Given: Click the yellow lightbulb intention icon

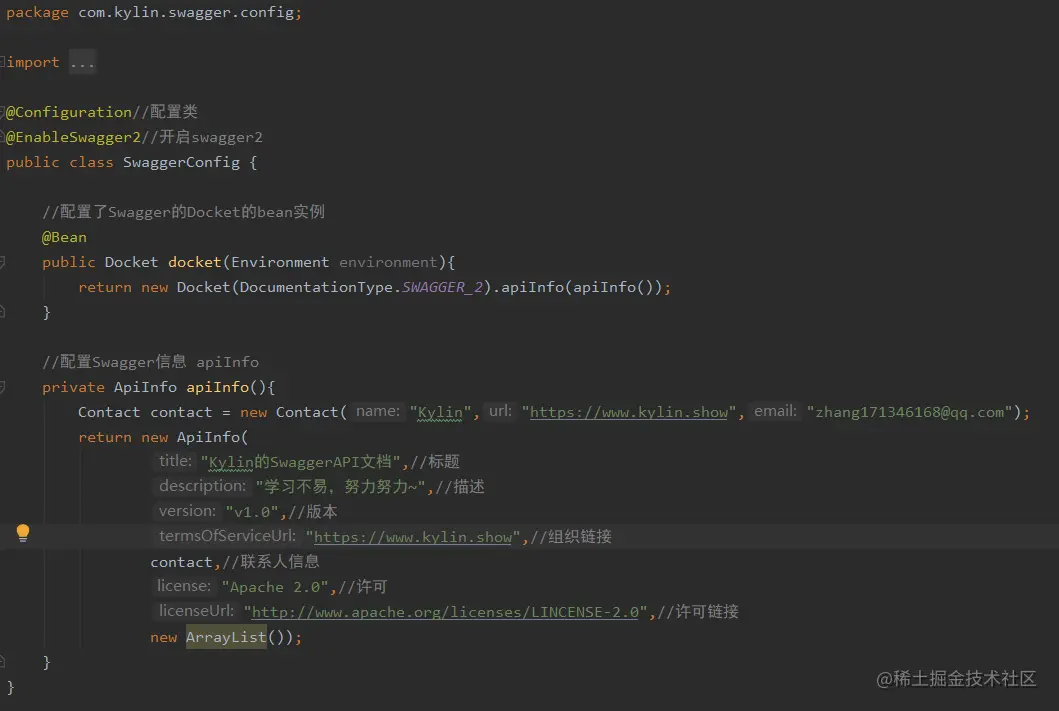Looking at the screenshot, I should [22, 533].
